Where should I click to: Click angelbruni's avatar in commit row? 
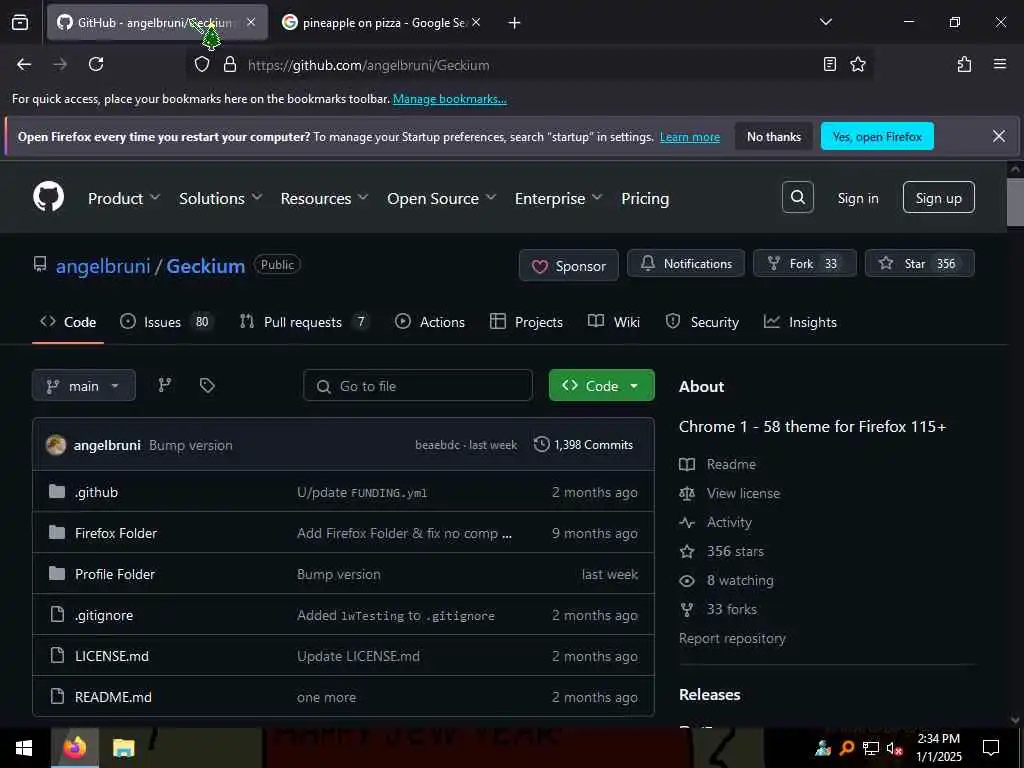pyautogui.click(x=56, y=445)
